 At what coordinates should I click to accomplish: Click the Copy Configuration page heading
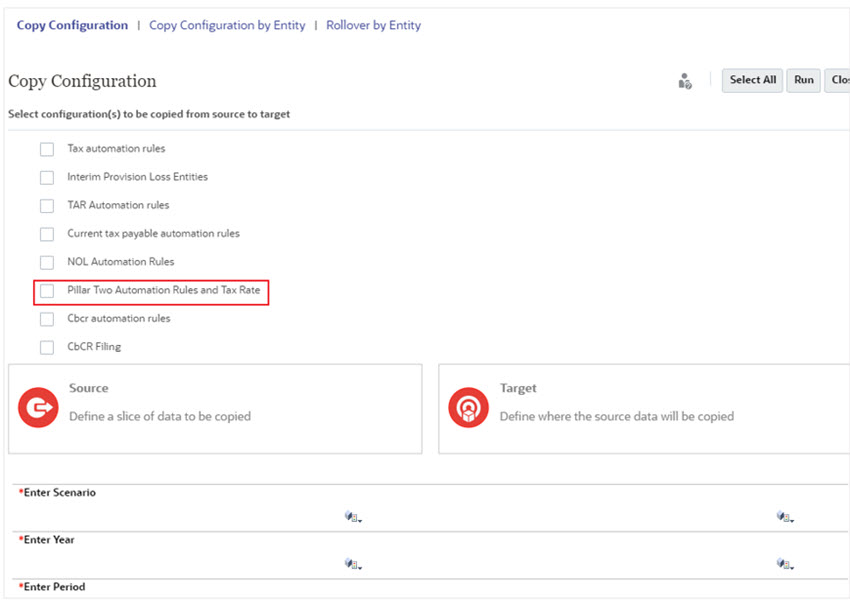(x=82, y=81)
